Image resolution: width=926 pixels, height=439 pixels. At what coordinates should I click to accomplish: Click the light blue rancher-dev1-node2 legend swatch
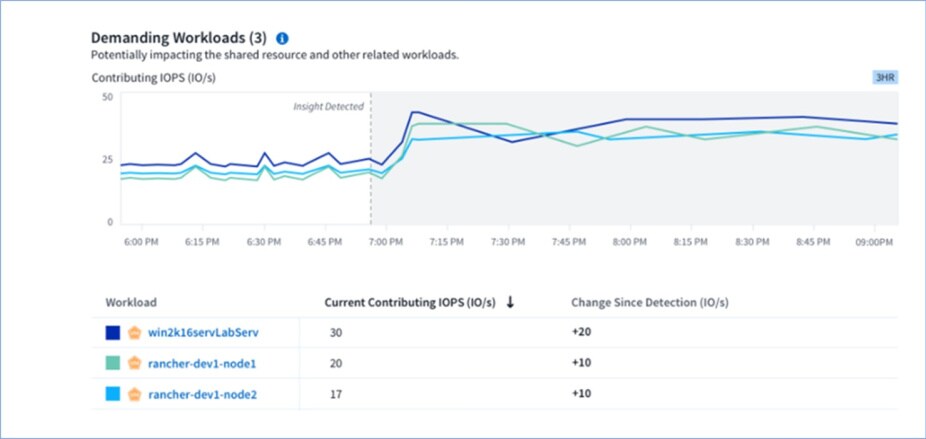coord(112,395)
